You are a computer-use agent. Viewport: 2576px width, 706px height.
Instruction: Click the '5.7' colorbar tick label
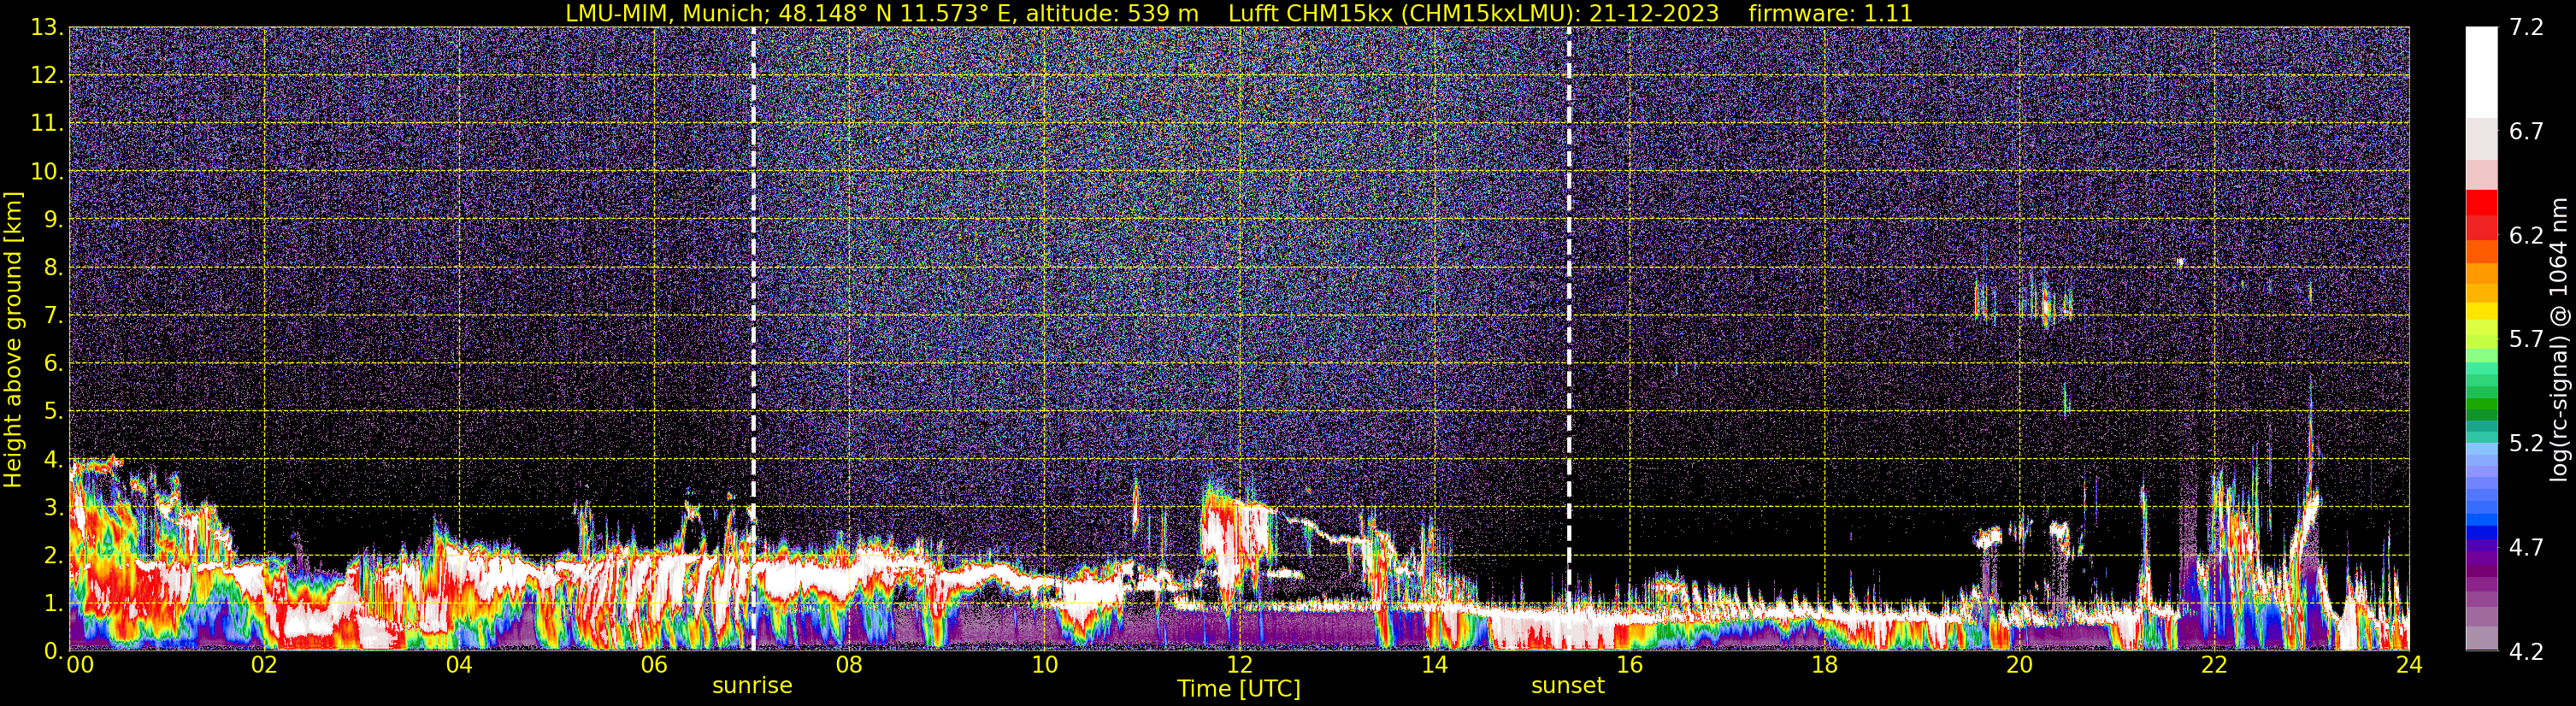point(2526,340)
